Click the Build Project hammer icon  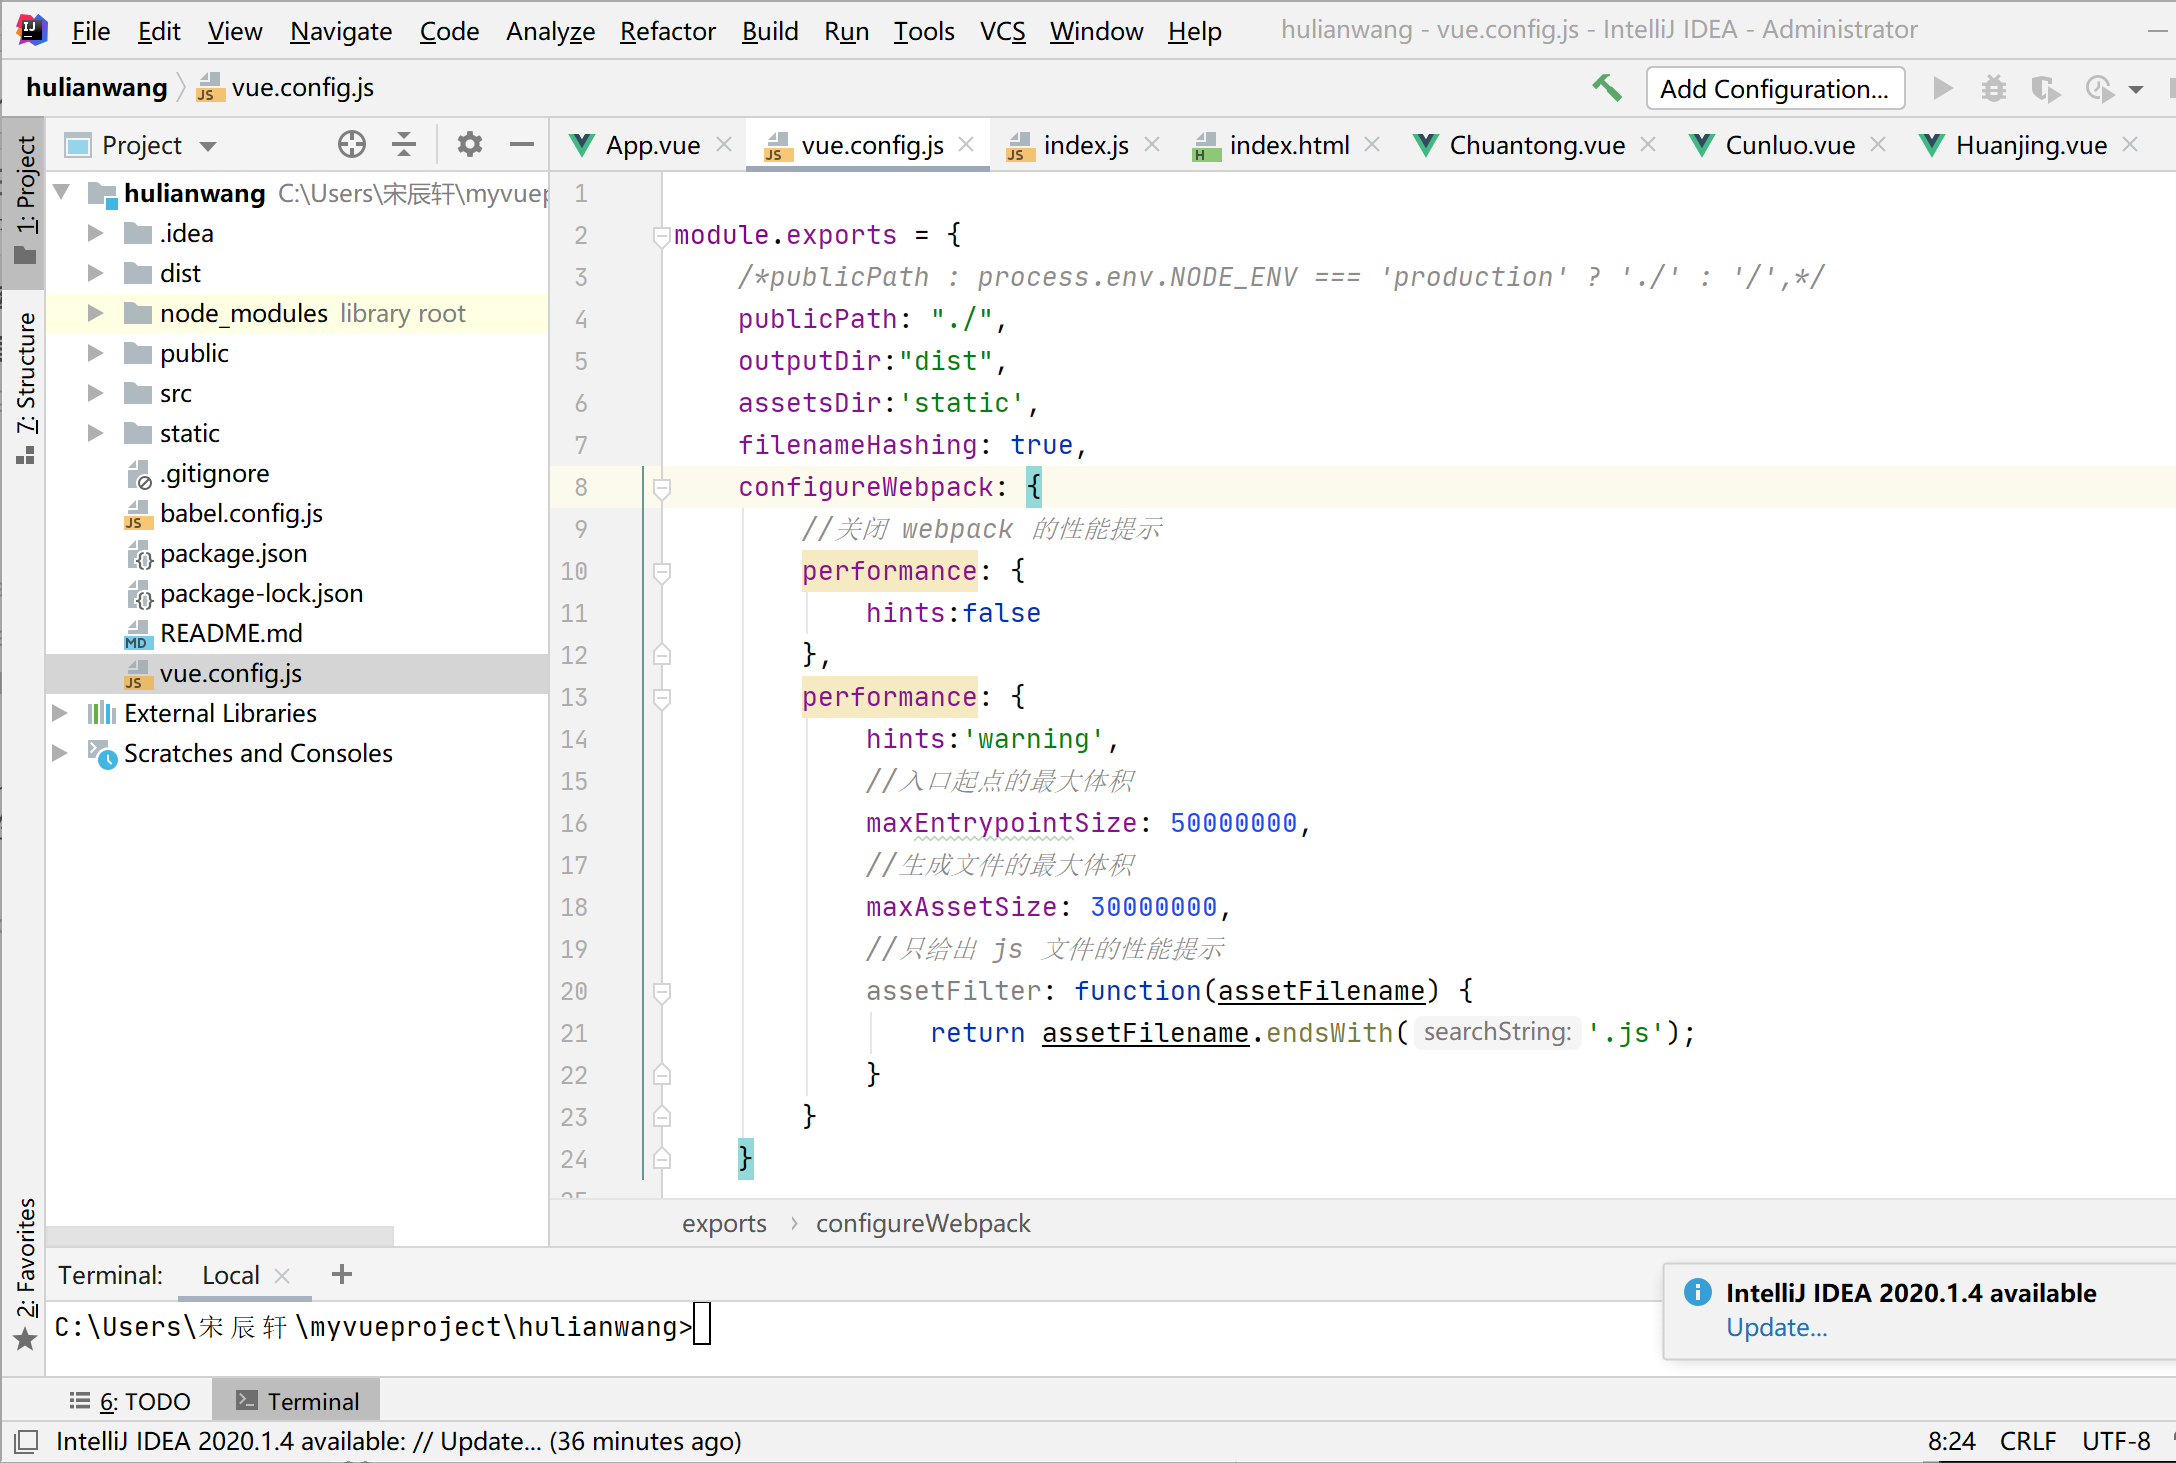pos(1606,88)
